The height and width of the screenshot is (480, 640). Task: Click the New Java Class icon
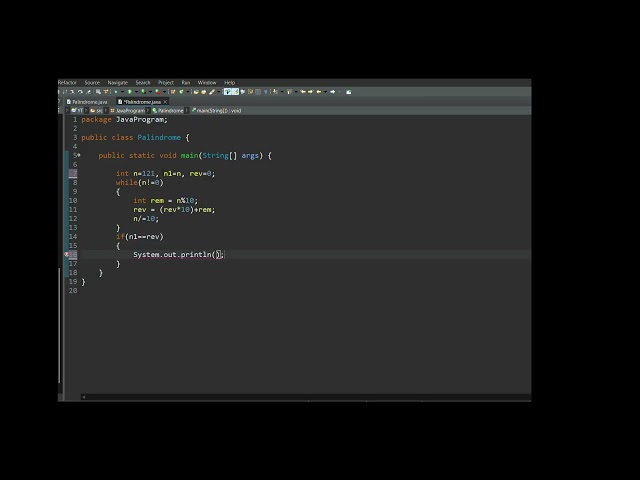click(181, 92)
